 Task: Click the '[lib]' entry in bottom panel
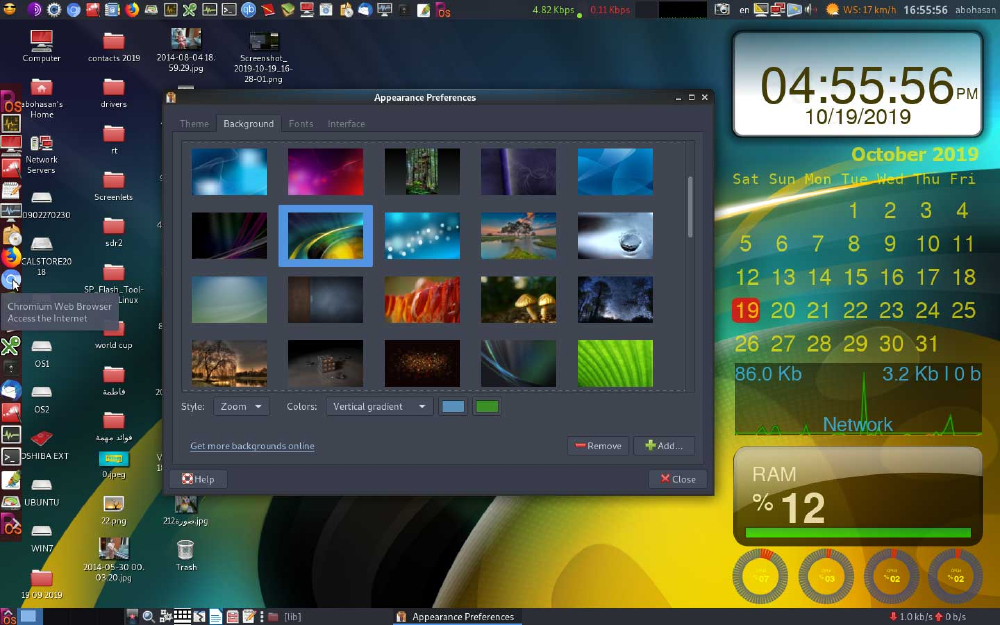(285, 616)
